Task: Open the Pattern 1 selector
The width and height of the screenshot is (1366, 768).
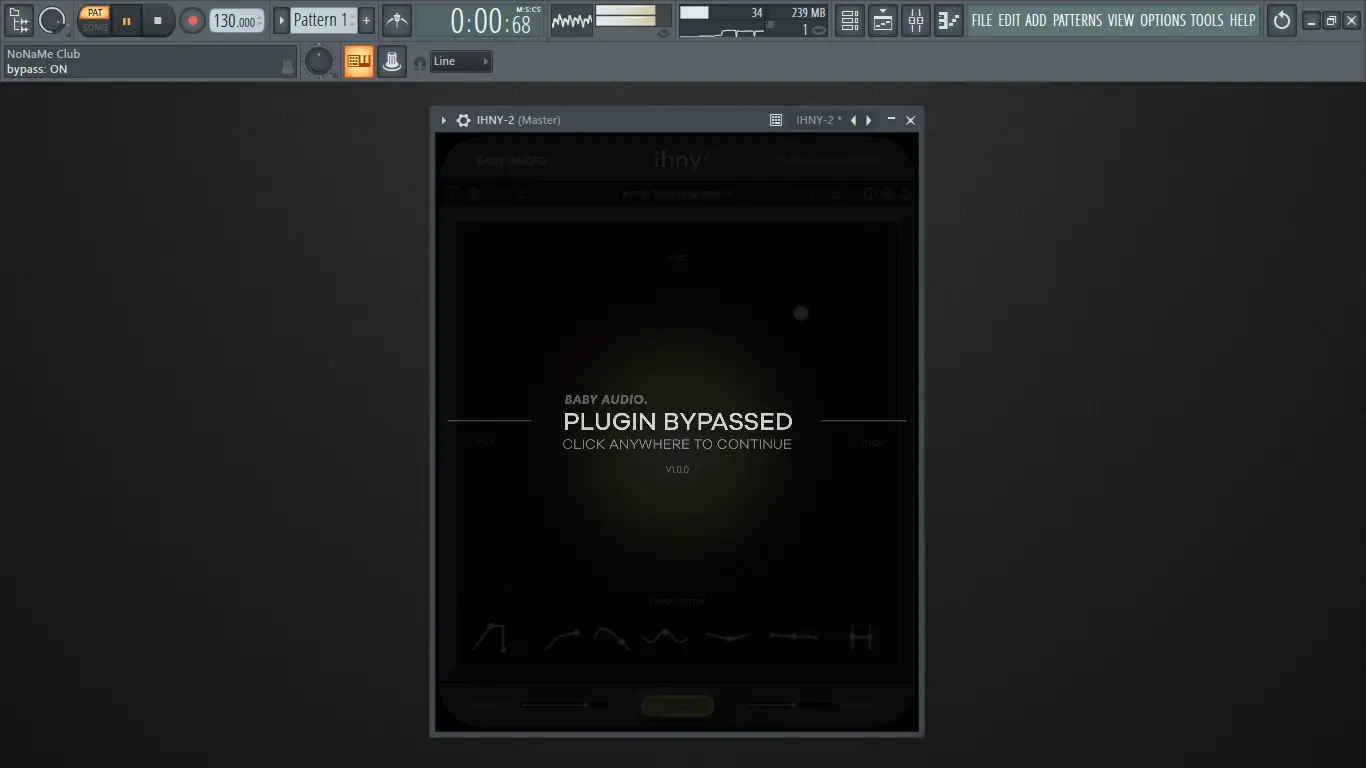Action: (324, 20)
